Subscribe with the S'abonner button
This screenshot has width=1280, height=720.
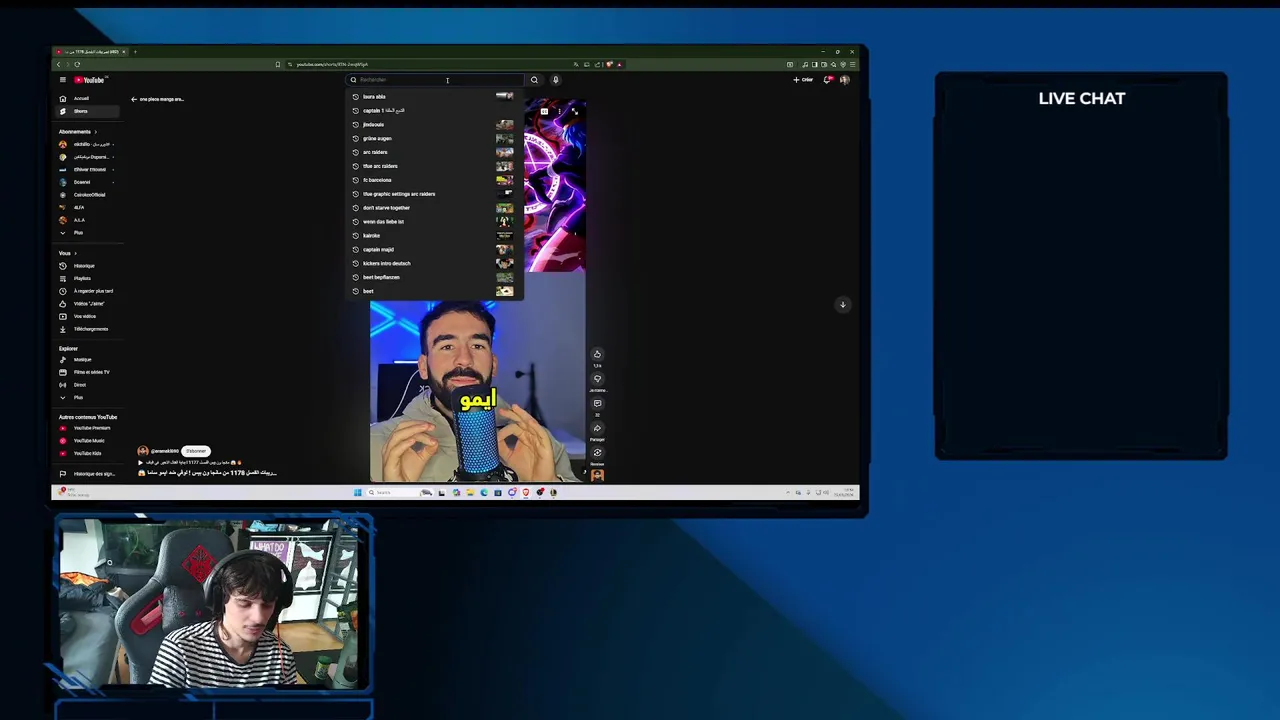click(196, 451)
